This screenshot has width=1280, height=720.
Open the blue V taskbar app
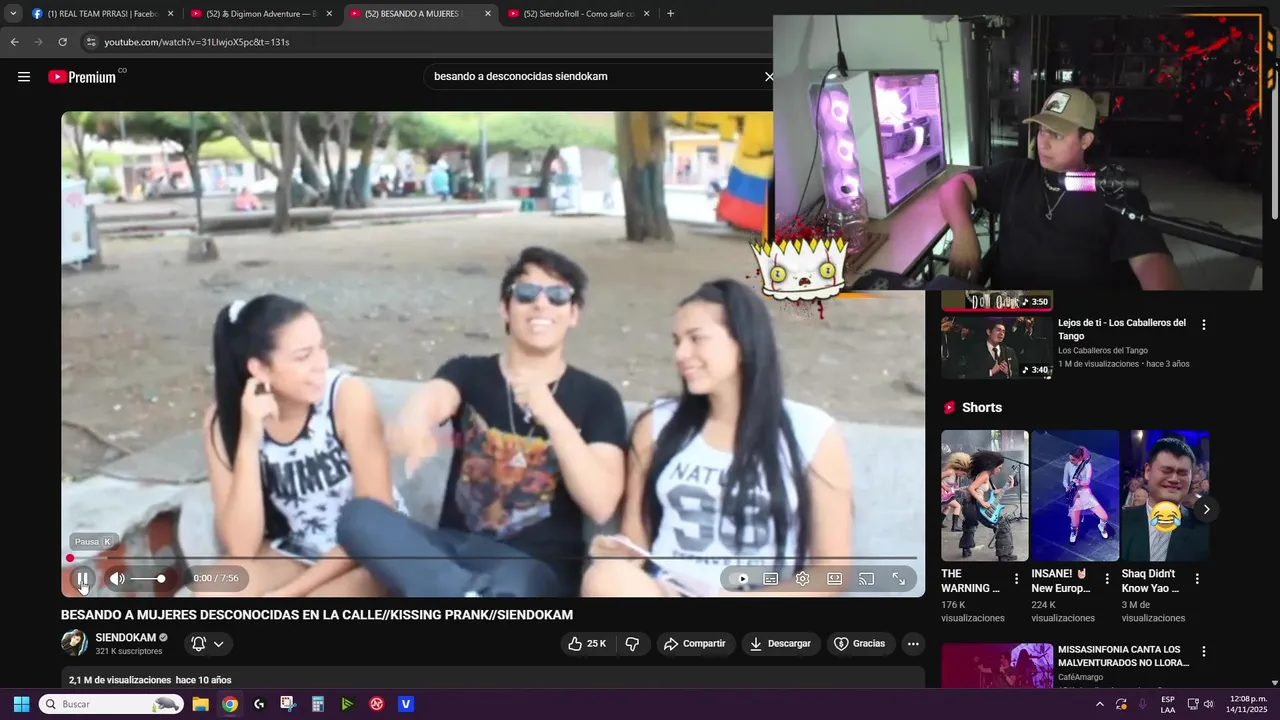[x=405, y=704]
